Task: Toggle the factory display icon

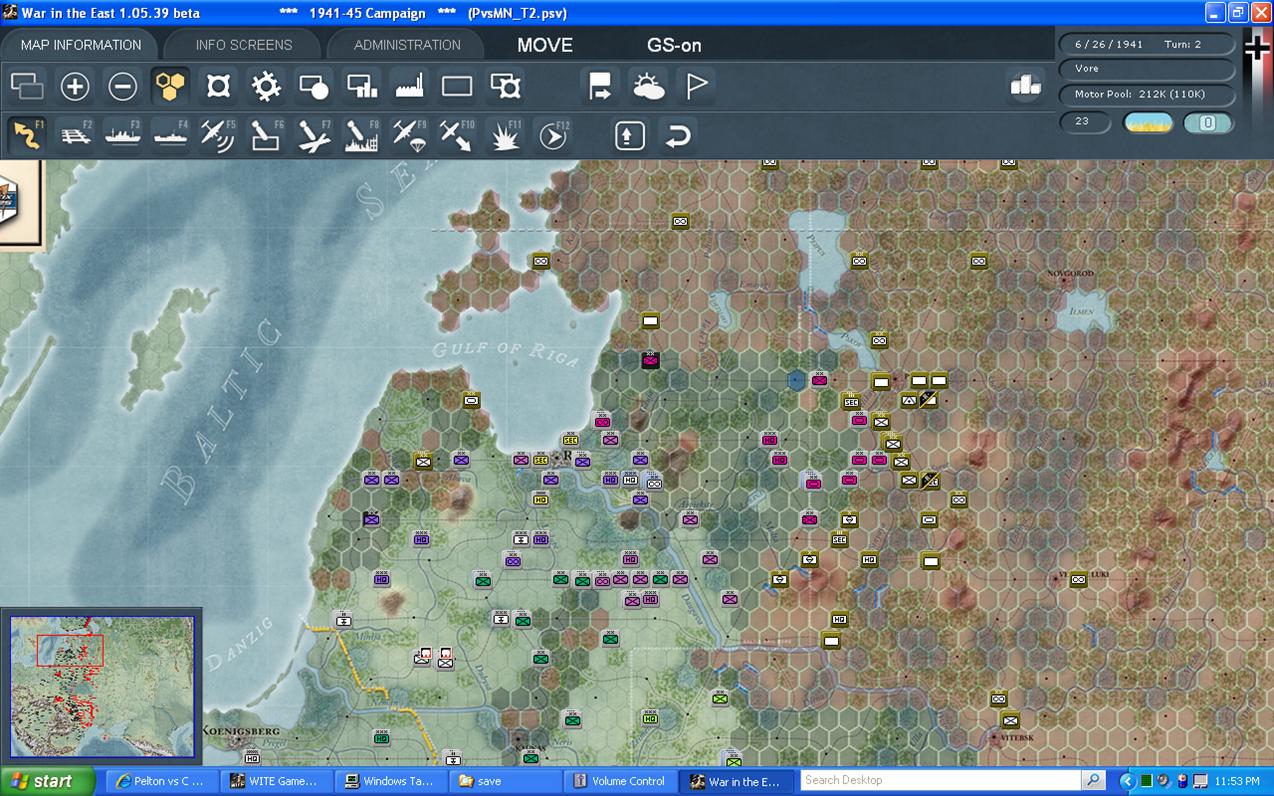Action: tap(410, 86)
